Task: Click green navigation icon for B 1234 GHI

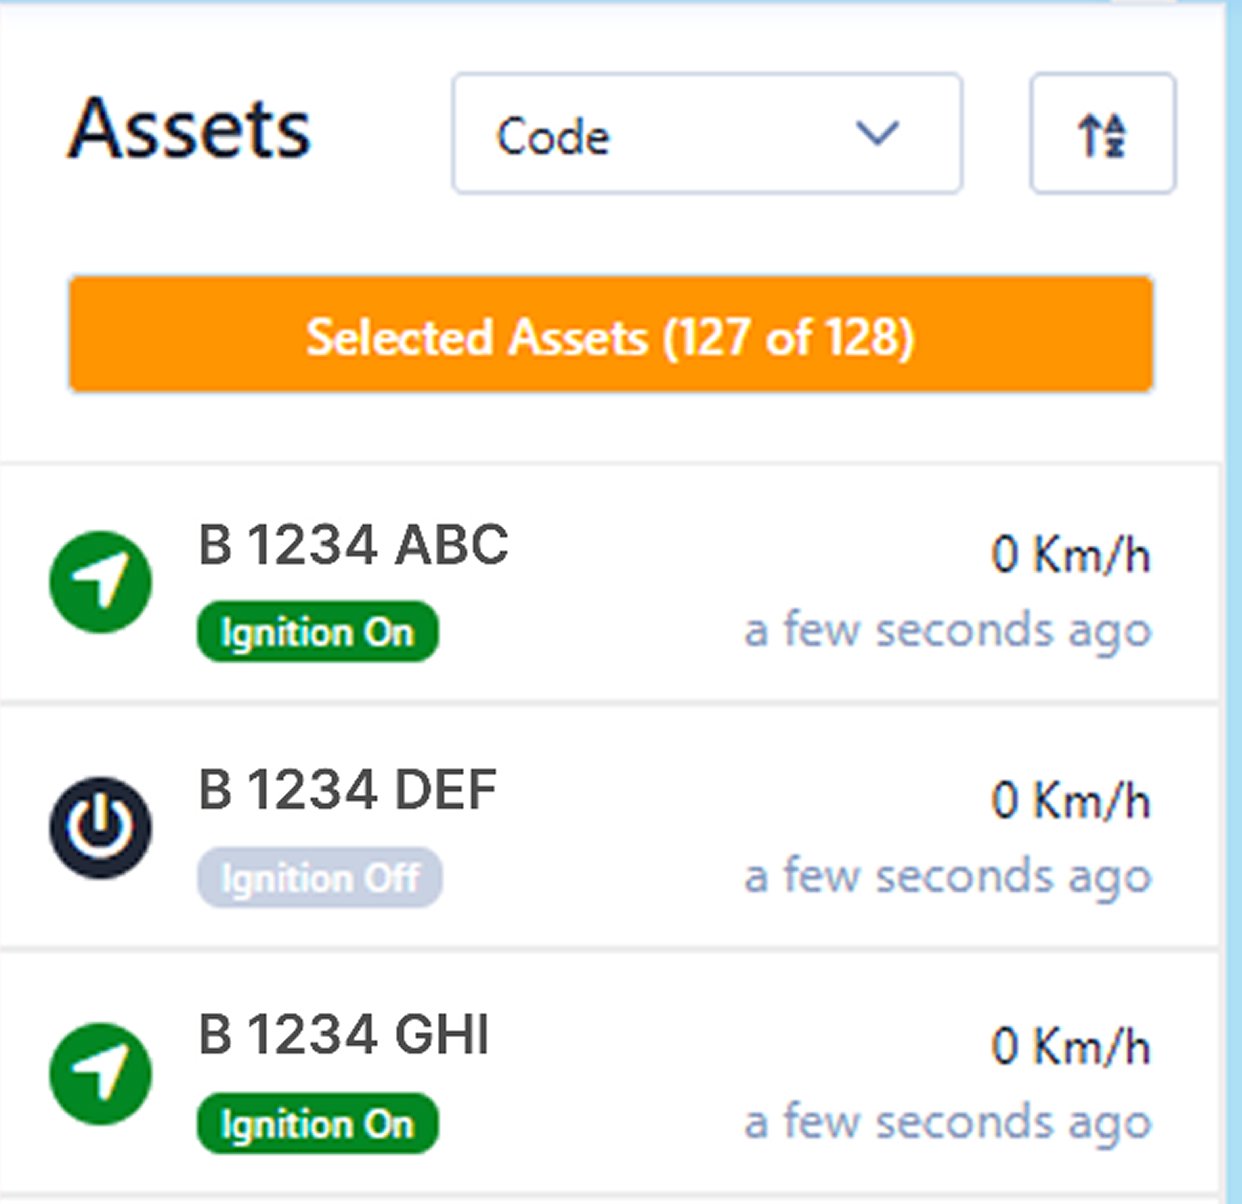Action: coord(101,1073)
